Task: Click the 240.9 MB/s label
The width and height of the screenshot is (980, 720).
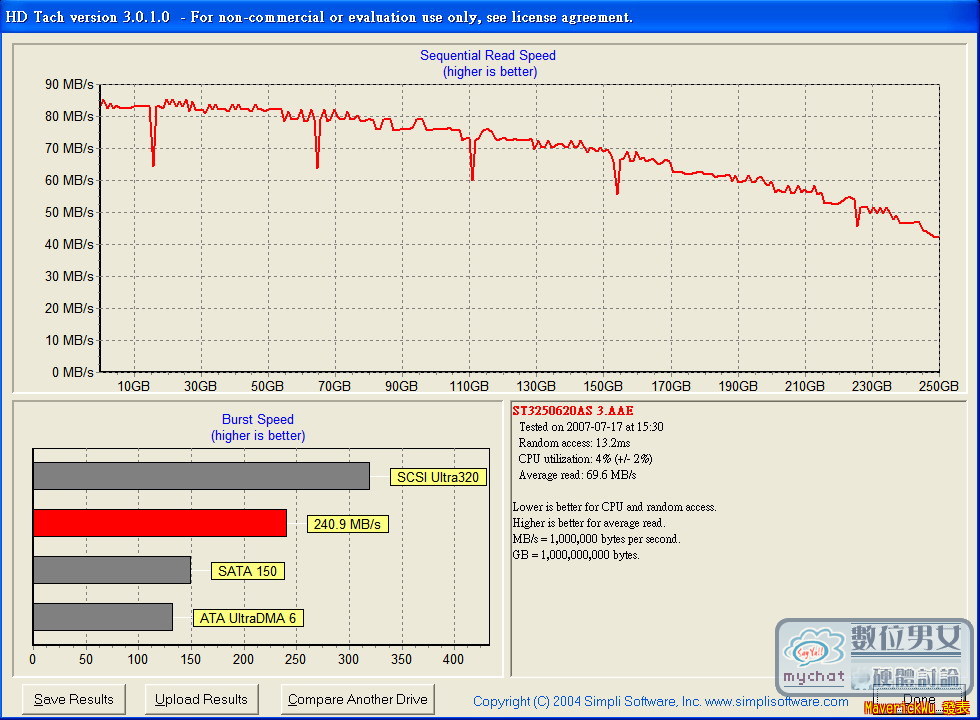Action: [x=348, y=524]
